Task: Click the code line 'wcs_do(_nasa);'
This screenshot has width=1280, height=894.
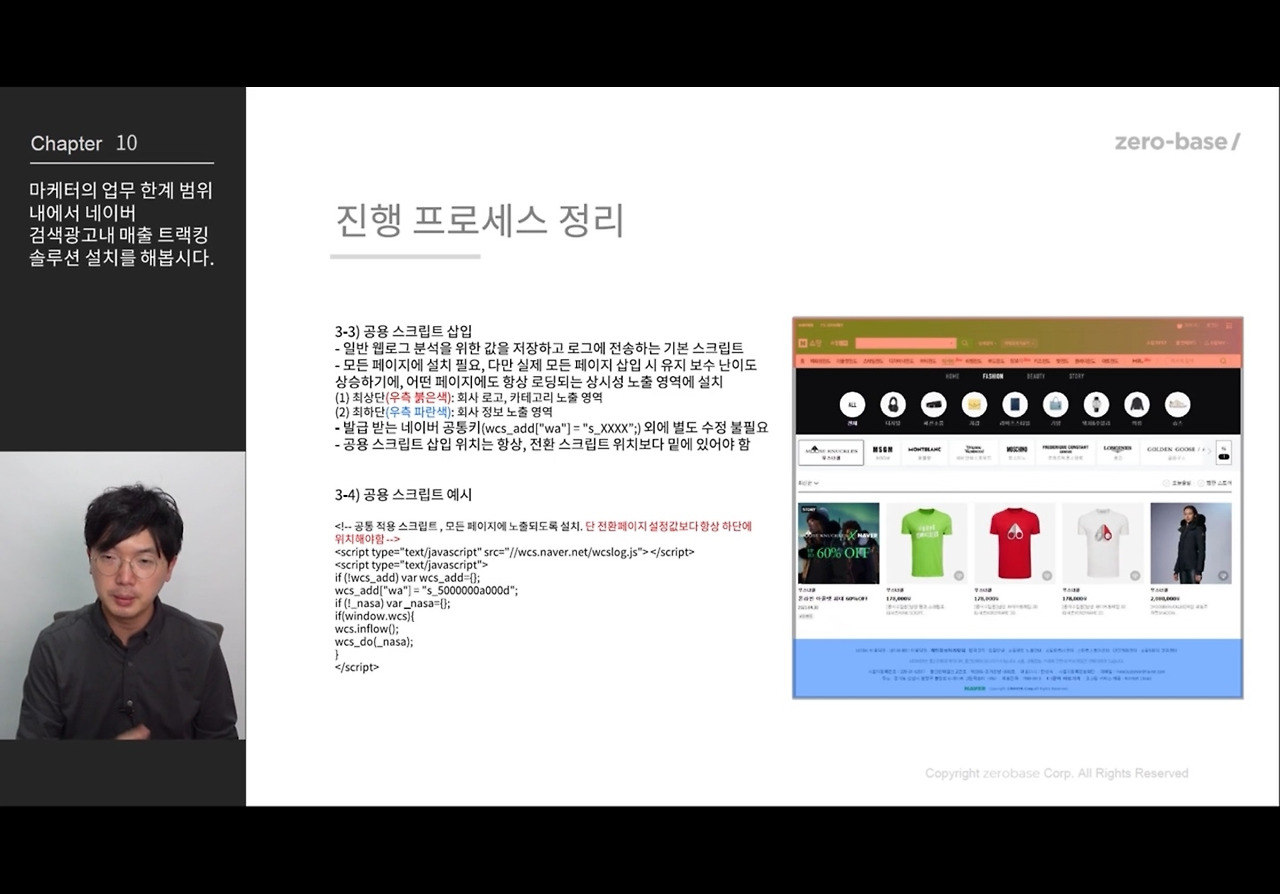Action: point(374,642)
